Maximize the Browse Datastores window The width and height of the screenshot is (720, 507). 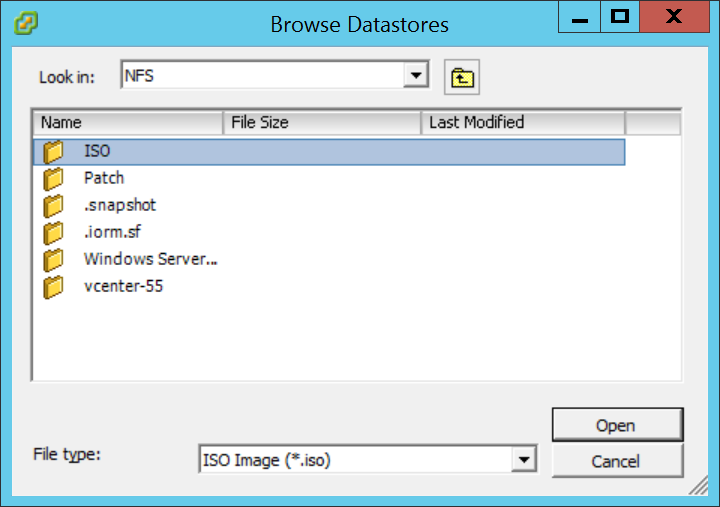point(620,16)
